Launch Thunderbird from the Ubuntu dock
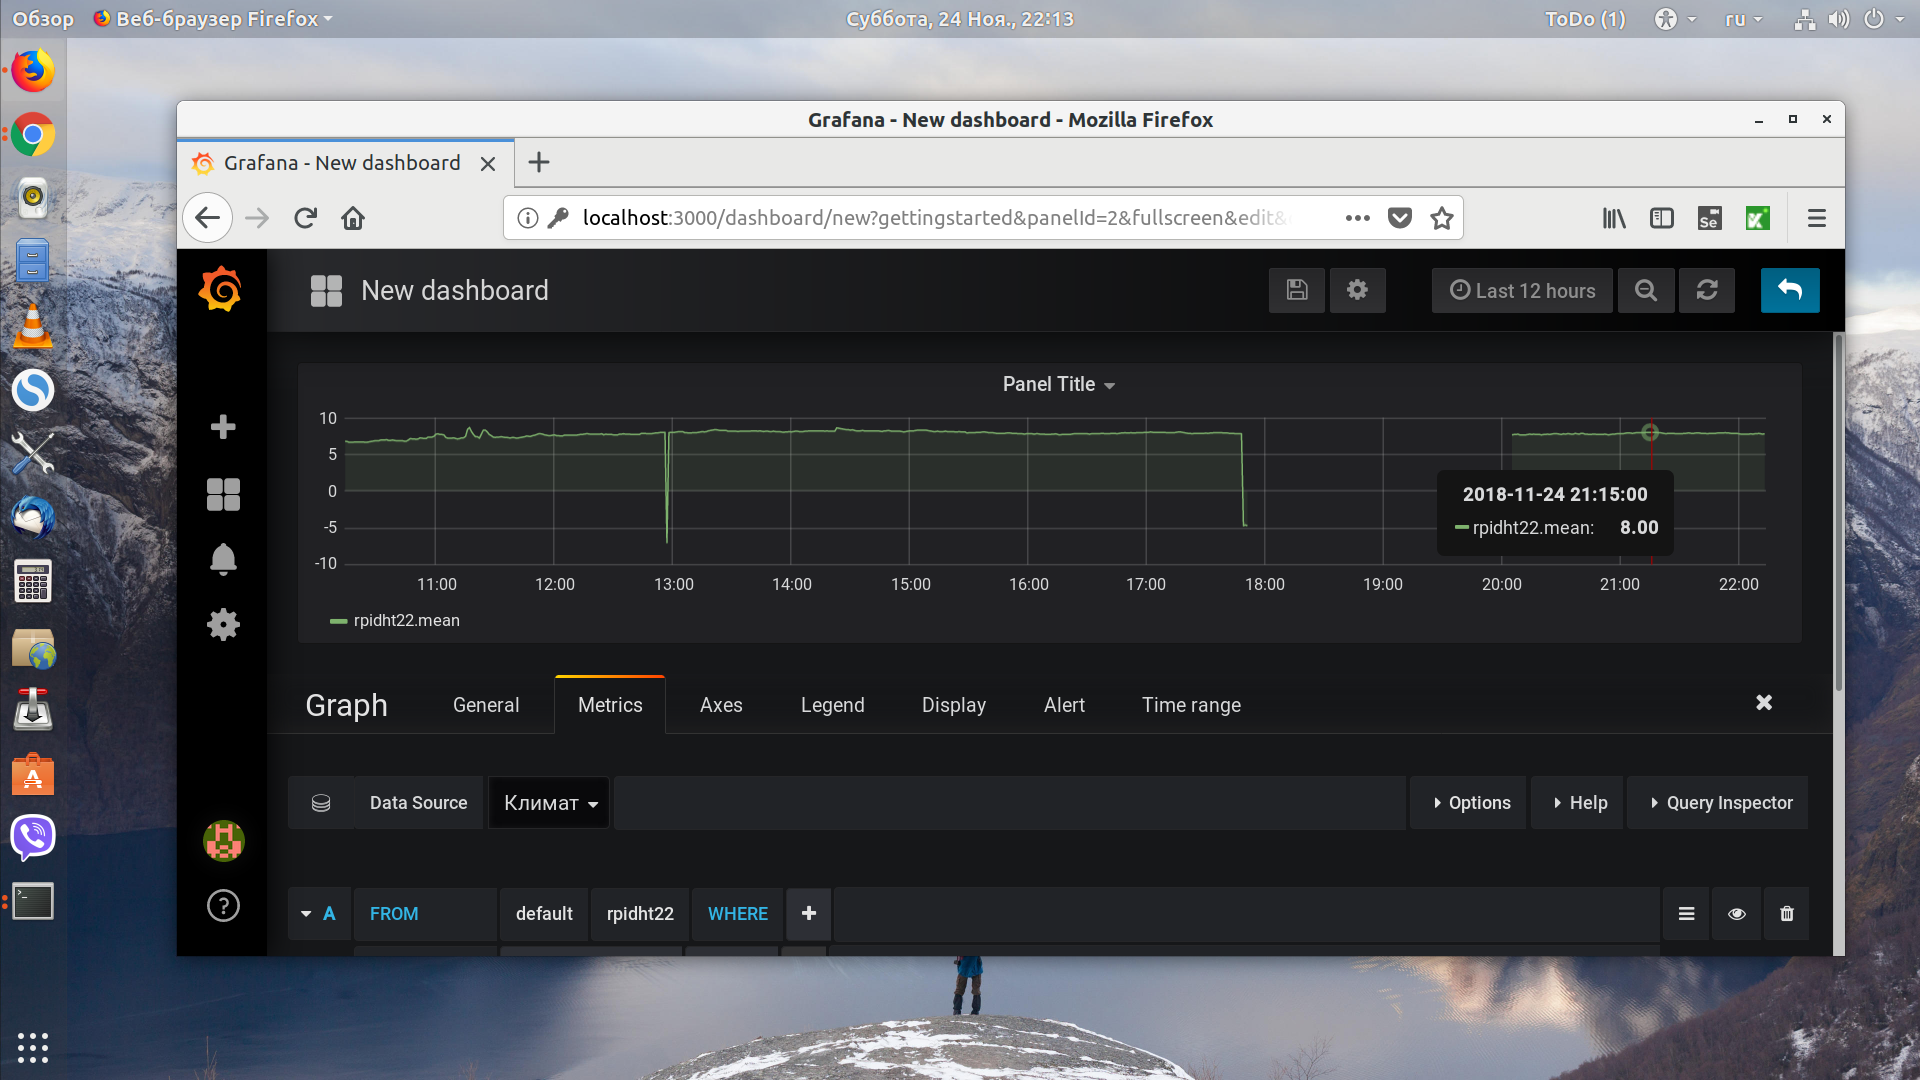This screenshot has height=1080, width=1920. pos(33,517)
